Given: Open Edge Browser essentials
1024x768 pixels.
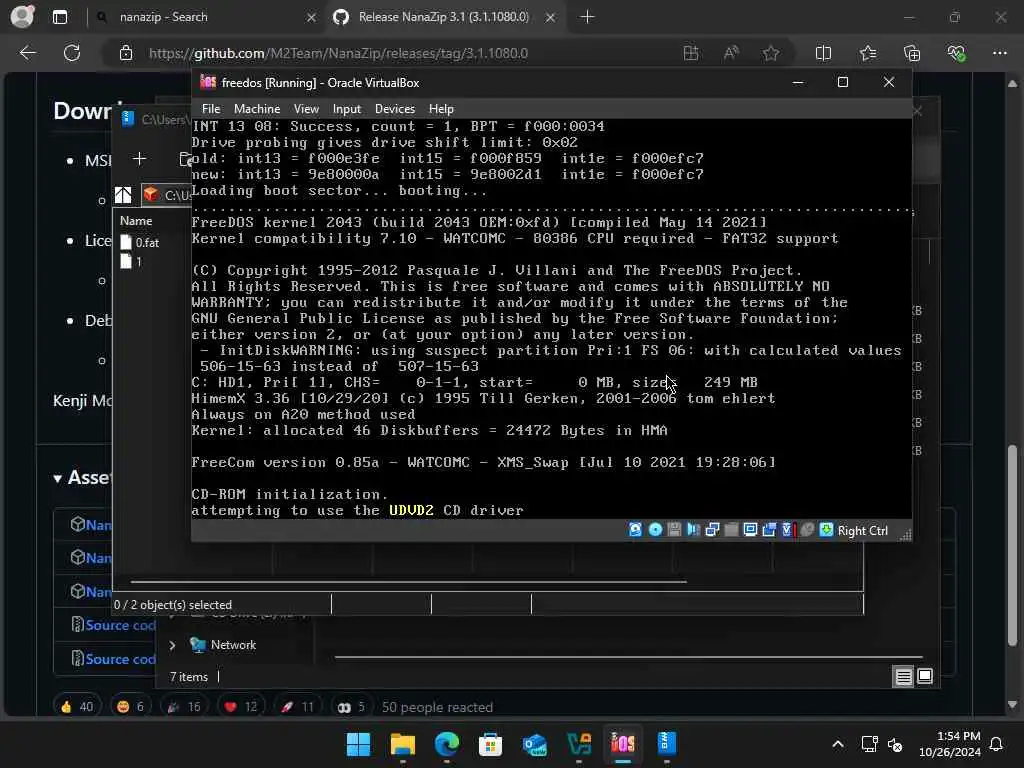Looking at the screenshot, I should [956, 54].
